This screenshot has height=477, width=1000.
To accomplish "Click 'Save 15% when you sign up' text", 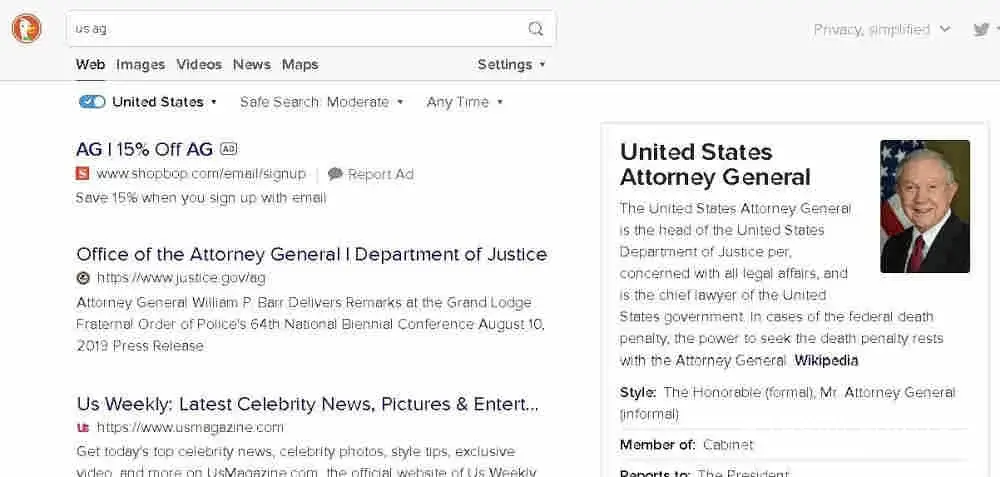I will coord(201,198).
